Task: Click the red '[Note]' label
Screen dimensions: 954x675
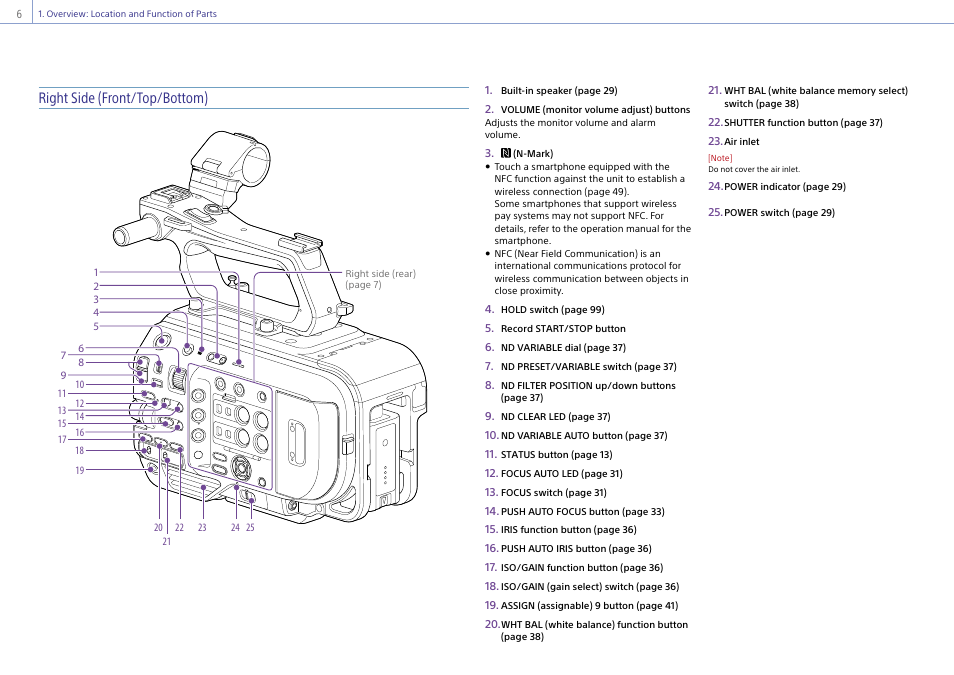Action: click(720, 158)
